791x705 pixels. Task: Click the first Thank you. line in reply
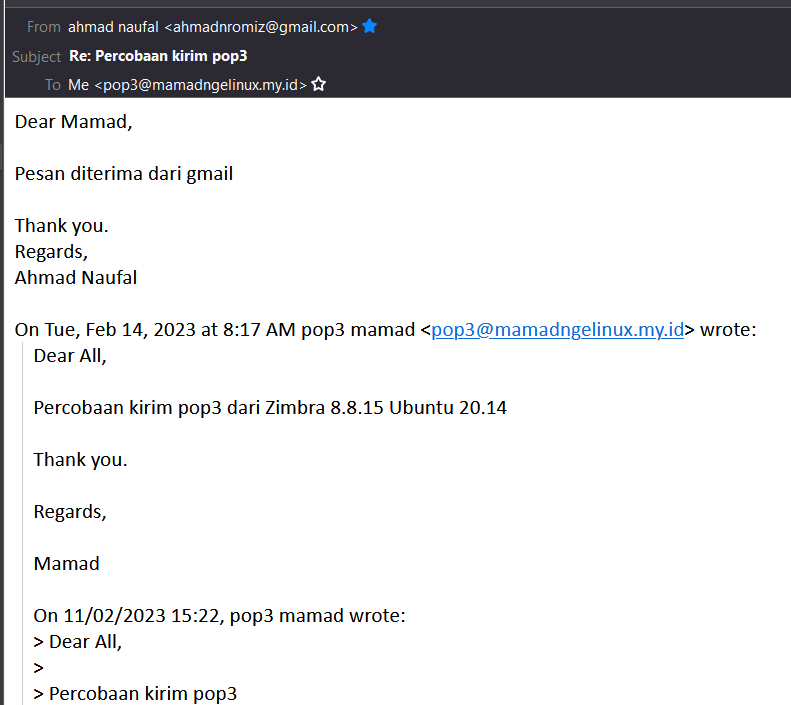click(62, 226)
